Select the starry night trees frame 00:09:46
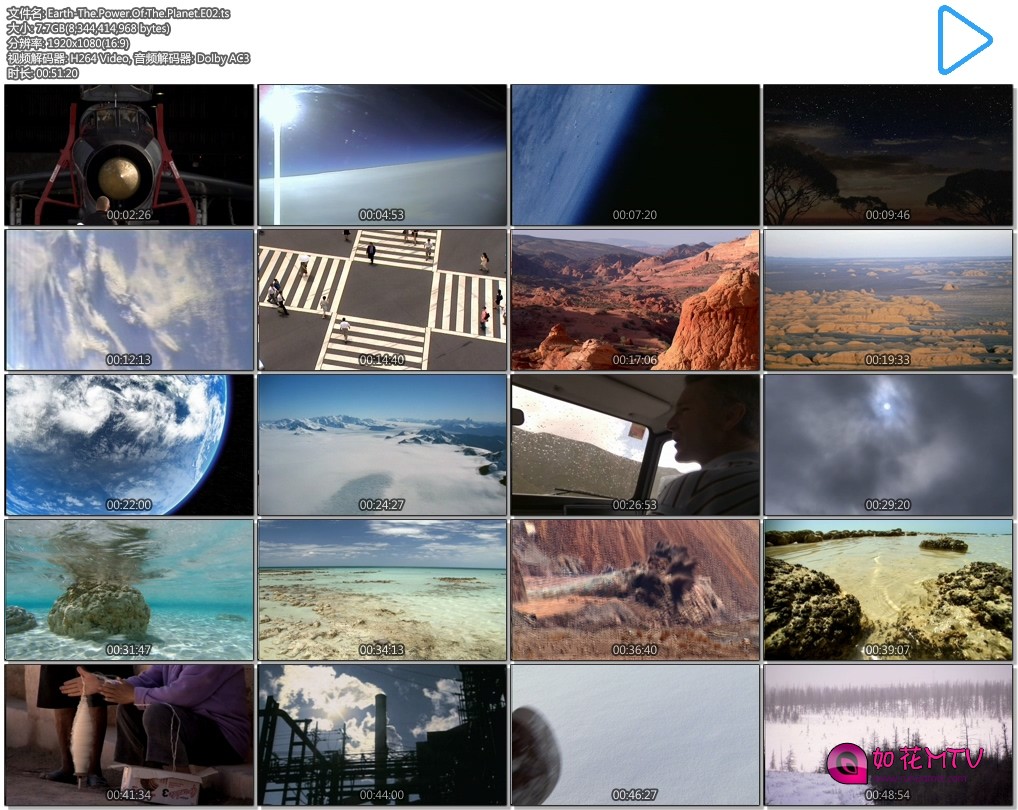Viewport: 1018px width, 810px height. coord(888,155)
